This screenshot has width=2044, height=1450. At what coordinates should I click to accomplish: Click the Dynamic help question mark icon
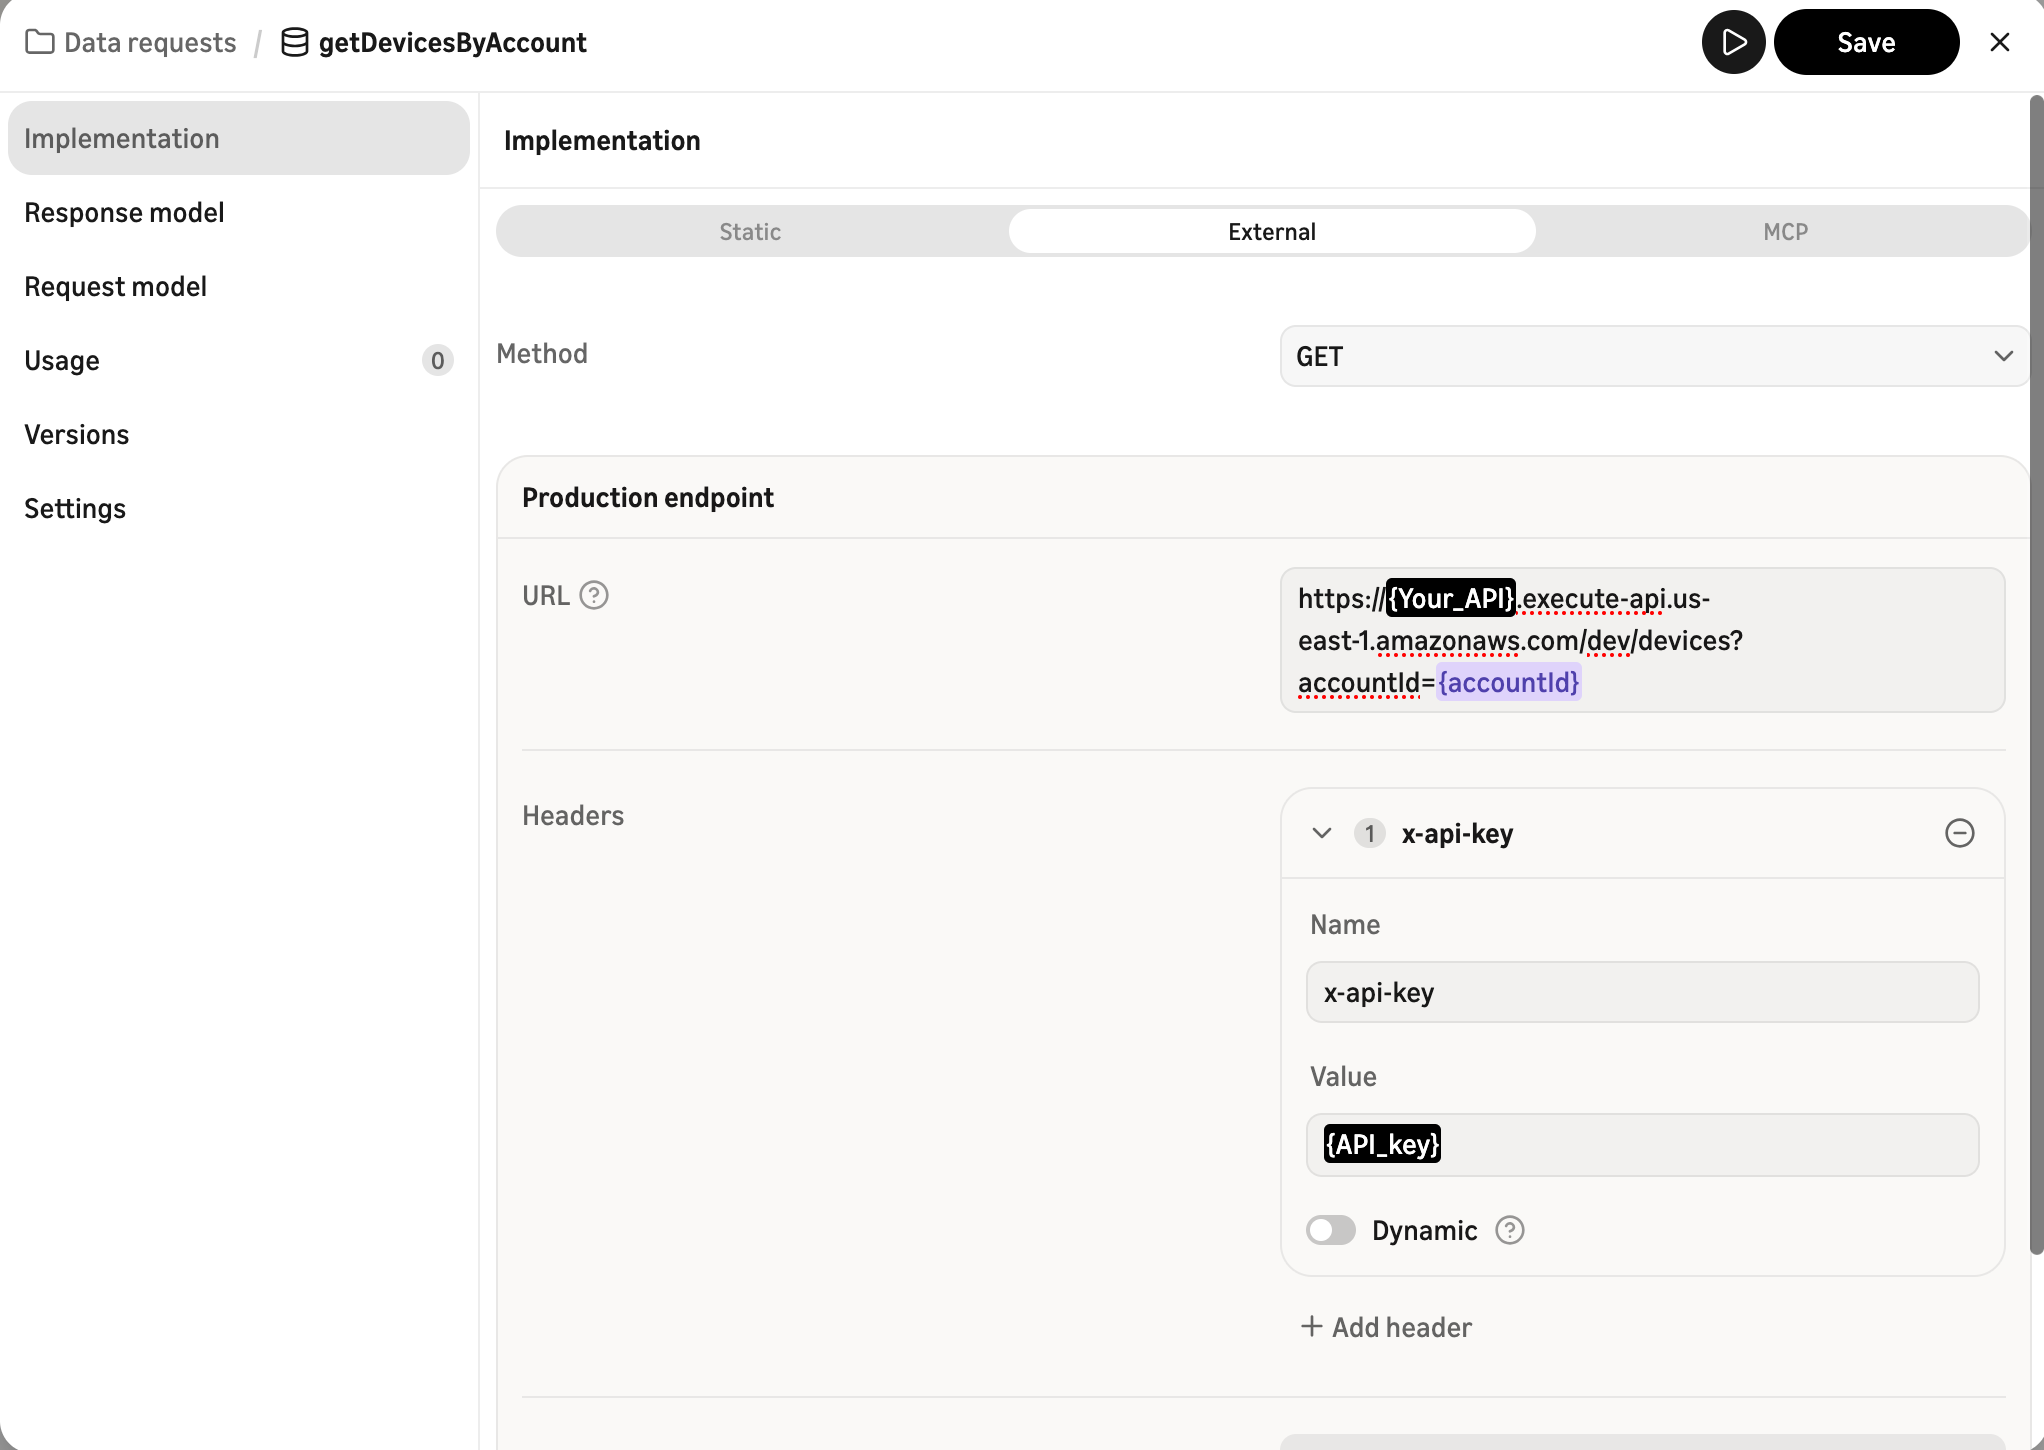(1509, 1230)
